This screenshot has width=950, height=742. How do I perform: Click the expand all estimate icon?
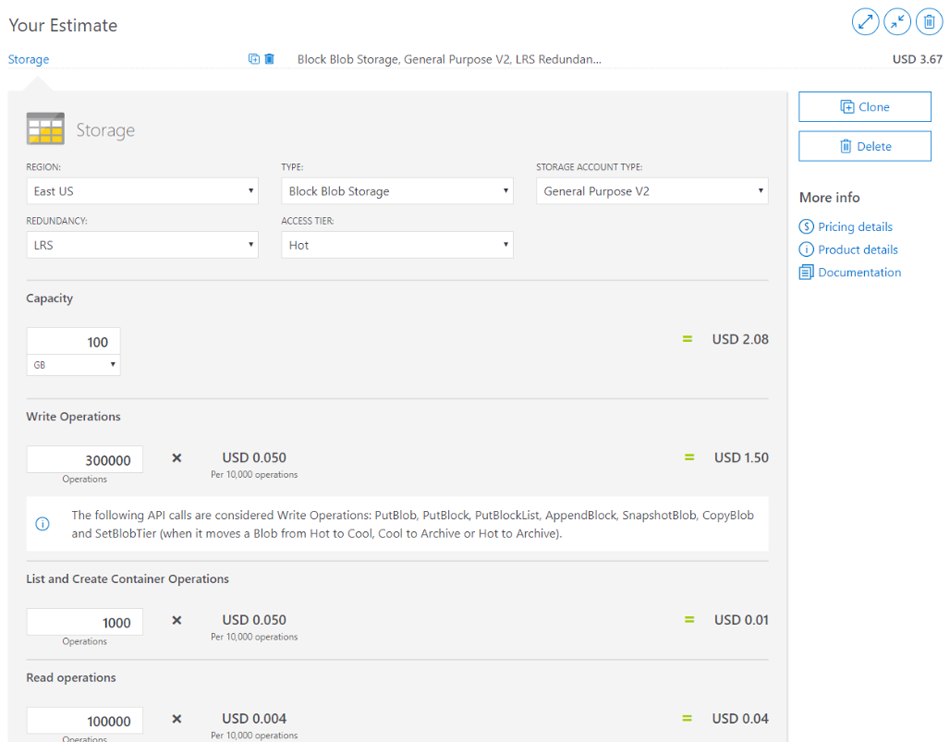point(865,22)
